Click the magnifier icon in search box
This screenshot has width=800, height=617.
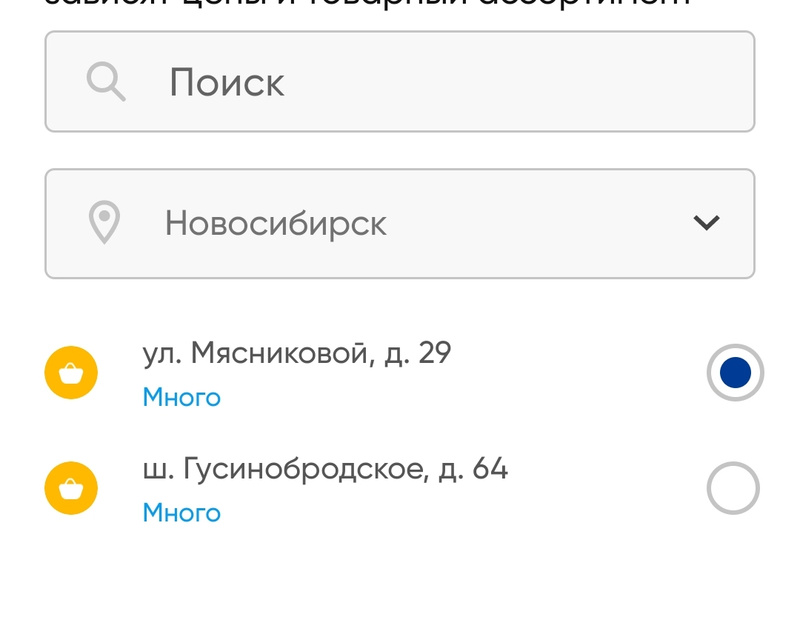105,81
